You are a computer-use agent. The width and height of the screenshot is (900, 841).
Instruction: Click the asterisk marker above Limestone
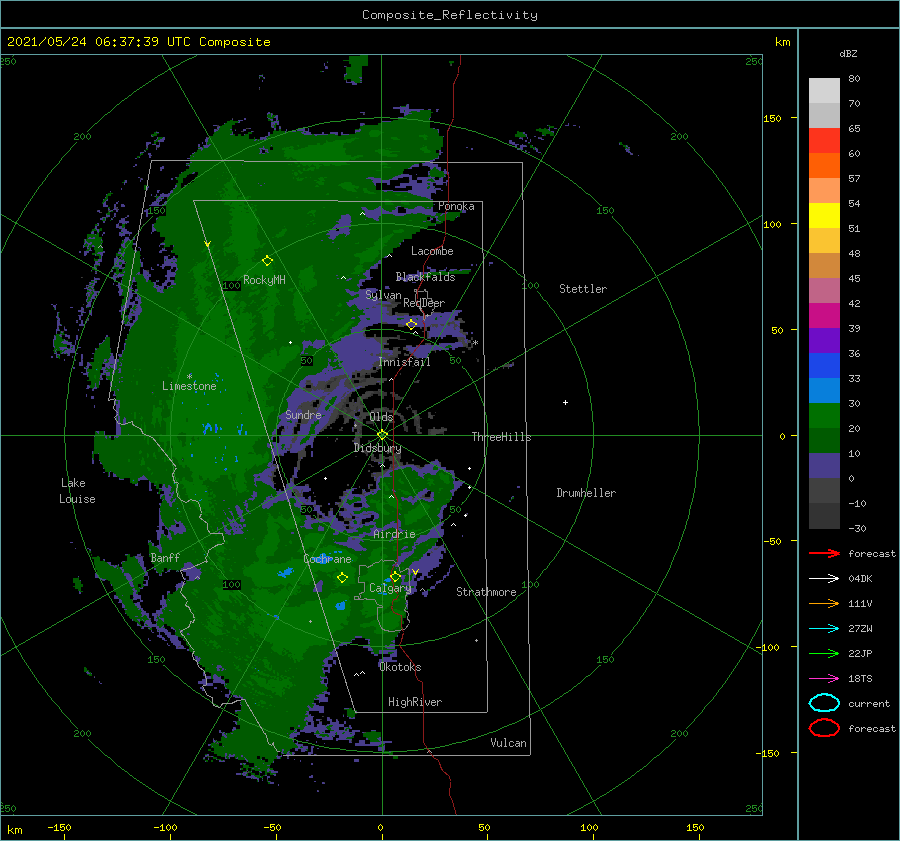189,377
